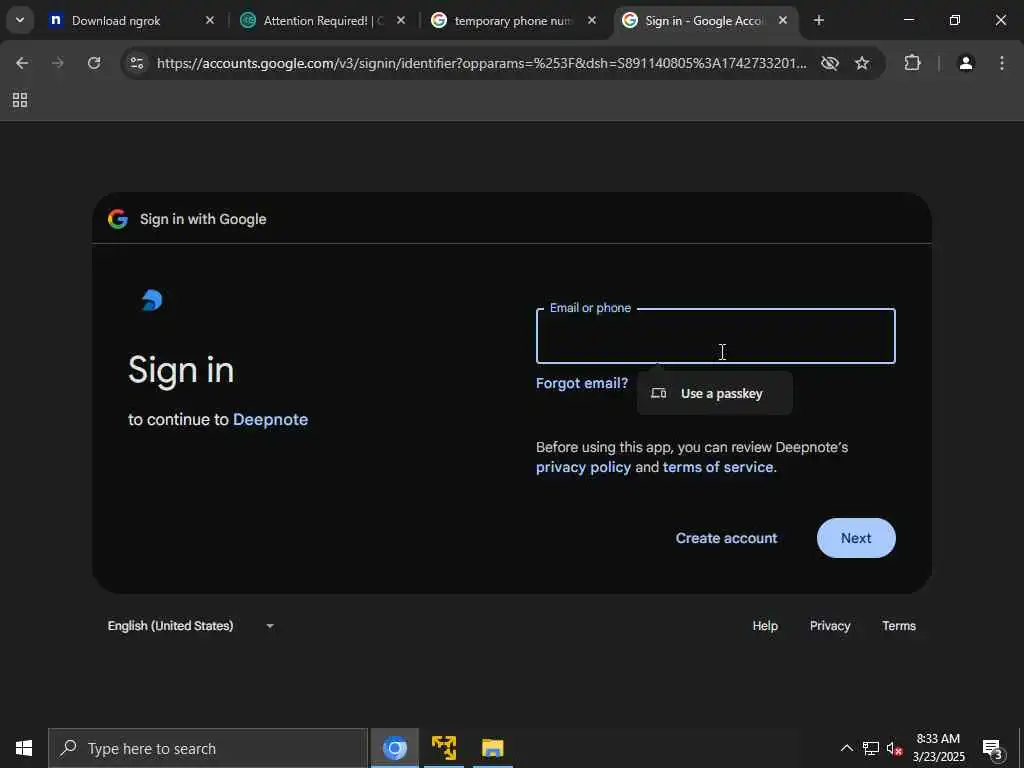This screenshot has height=768, width=1024.
Task: Open the apps grid in bookmarks bar
Action: (x=20, y=100)
